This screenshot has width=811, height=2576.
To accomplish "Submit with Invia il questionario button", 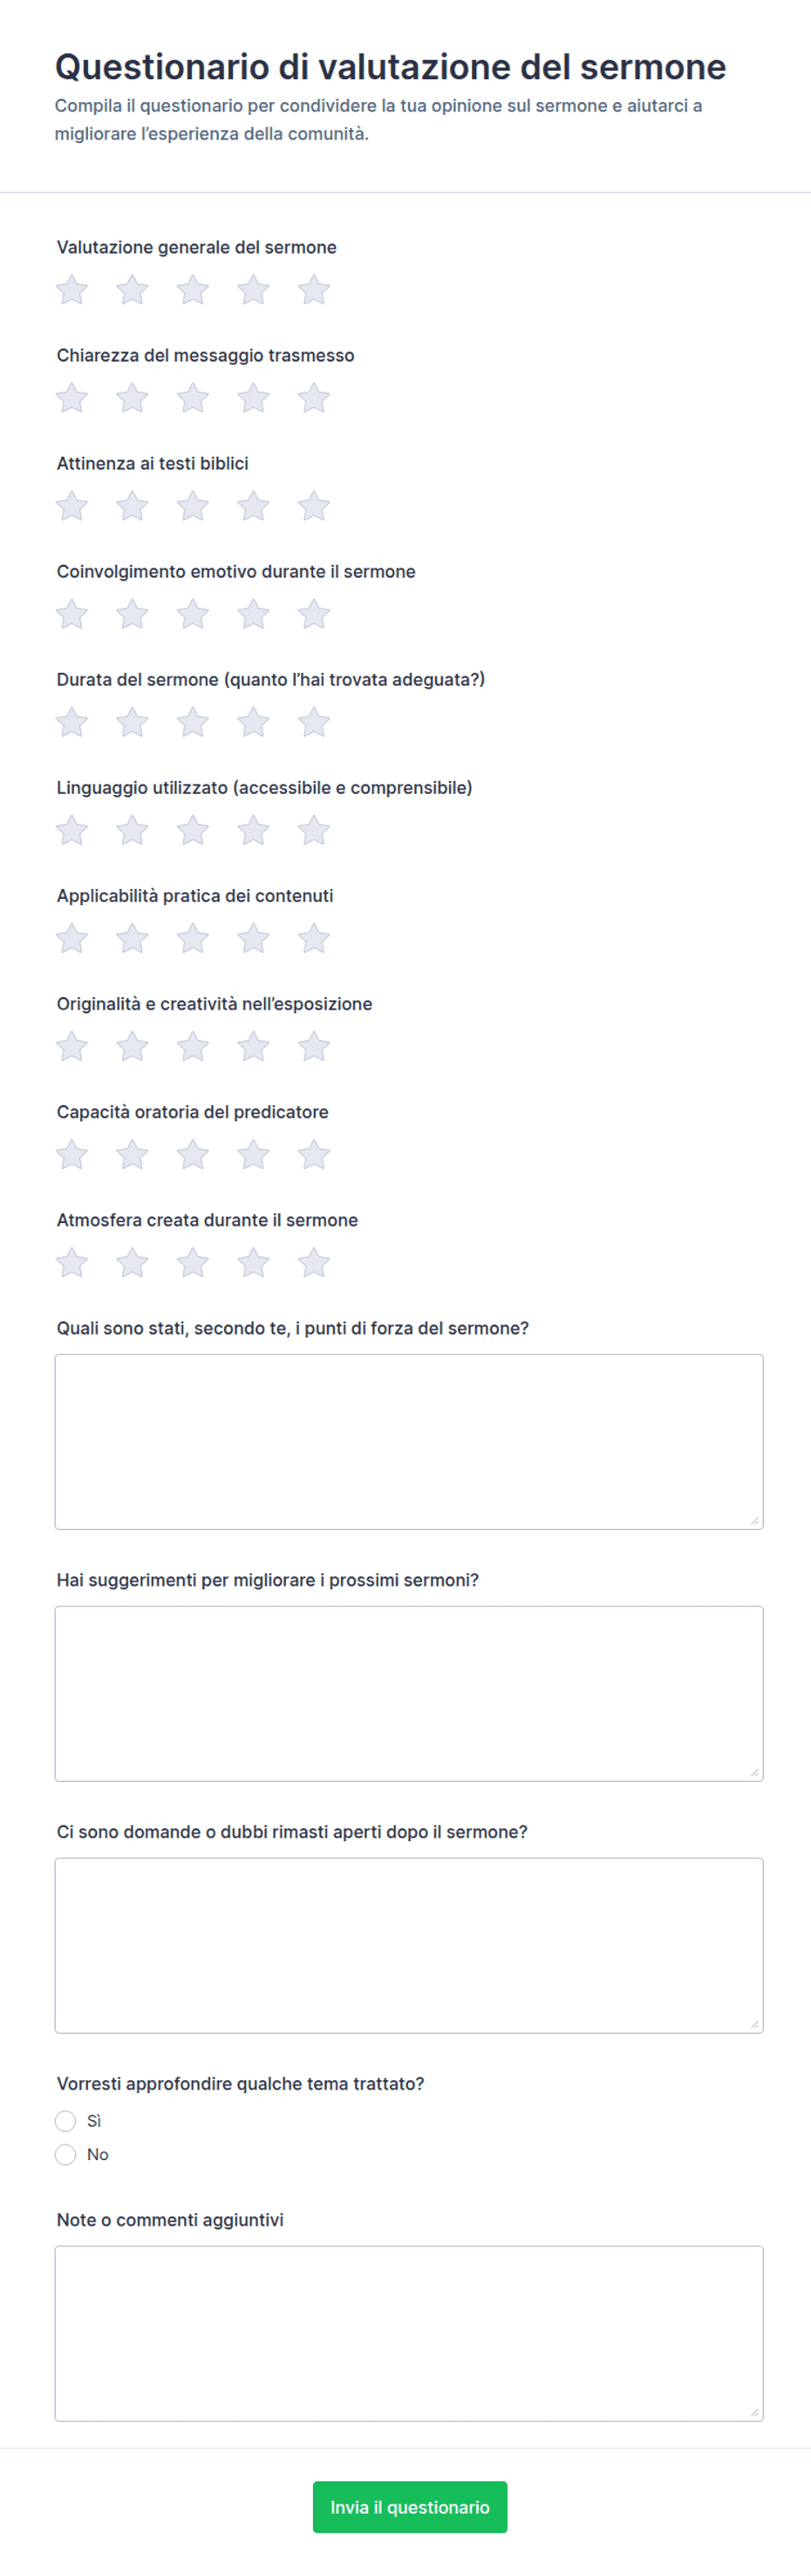I will pos(410,2507).
